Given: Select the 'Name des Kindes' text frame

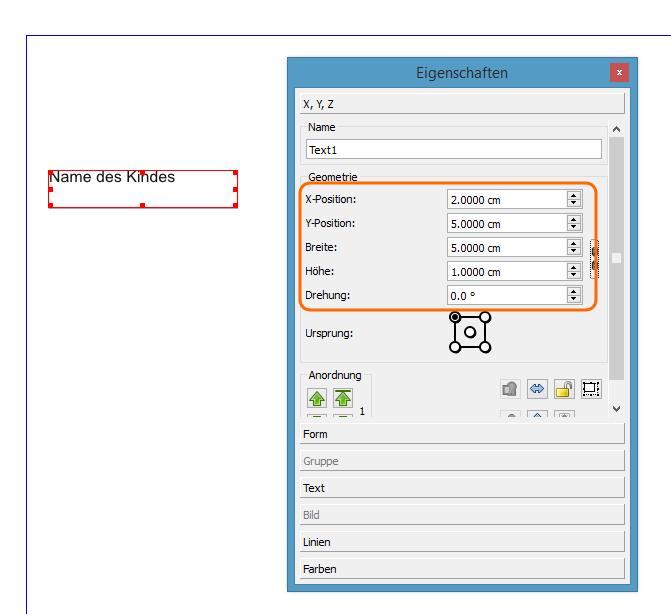Looking at the screenshot, I should pos(142,189).
